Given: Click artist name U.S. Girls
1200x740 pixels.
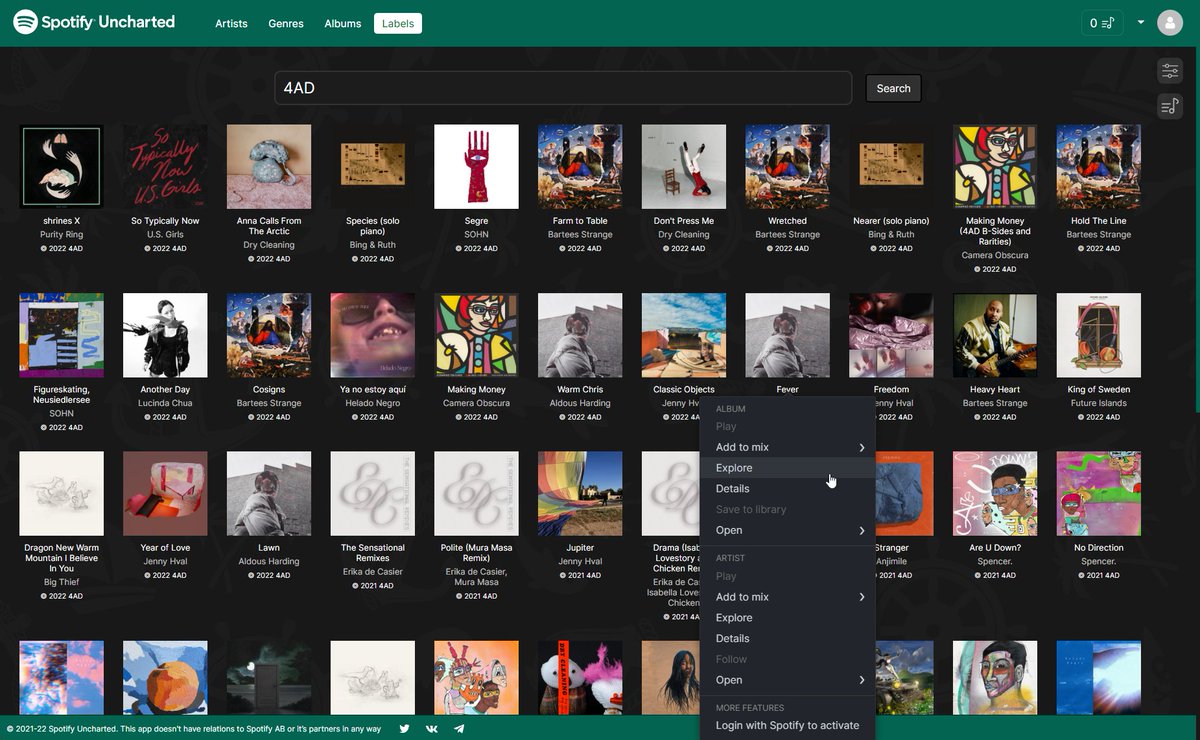Looking at the screenshot, I should coord(165,235).
